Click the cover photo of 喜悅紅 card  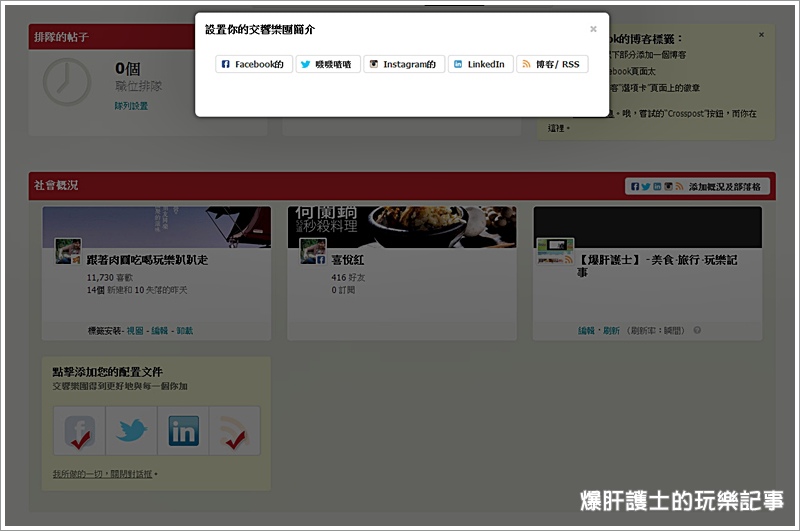402,227
